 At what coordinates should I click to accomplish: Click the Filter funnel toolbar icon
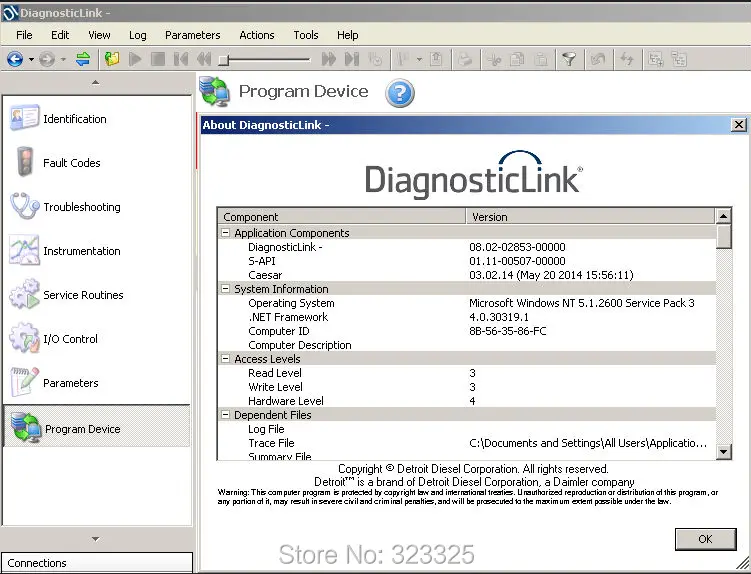(x=569, y=59)
